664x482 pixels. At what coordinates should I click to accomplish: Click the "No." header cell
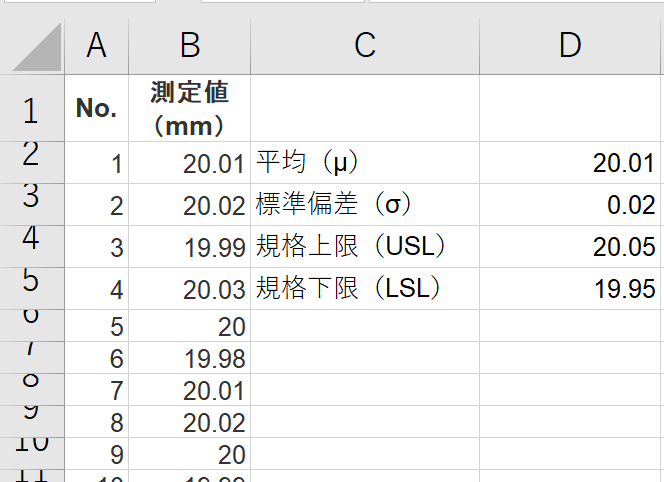click(x=97, y=108)
